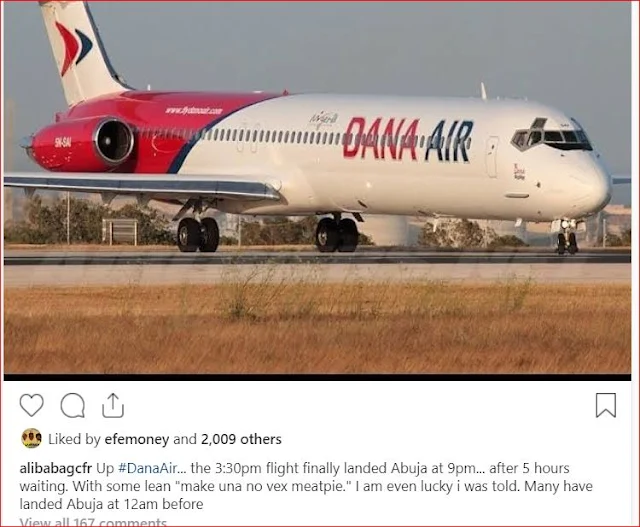The image size is (640, 527).
Task: Click the Dana Air airplane photo
Action: [x=317, y=188]
